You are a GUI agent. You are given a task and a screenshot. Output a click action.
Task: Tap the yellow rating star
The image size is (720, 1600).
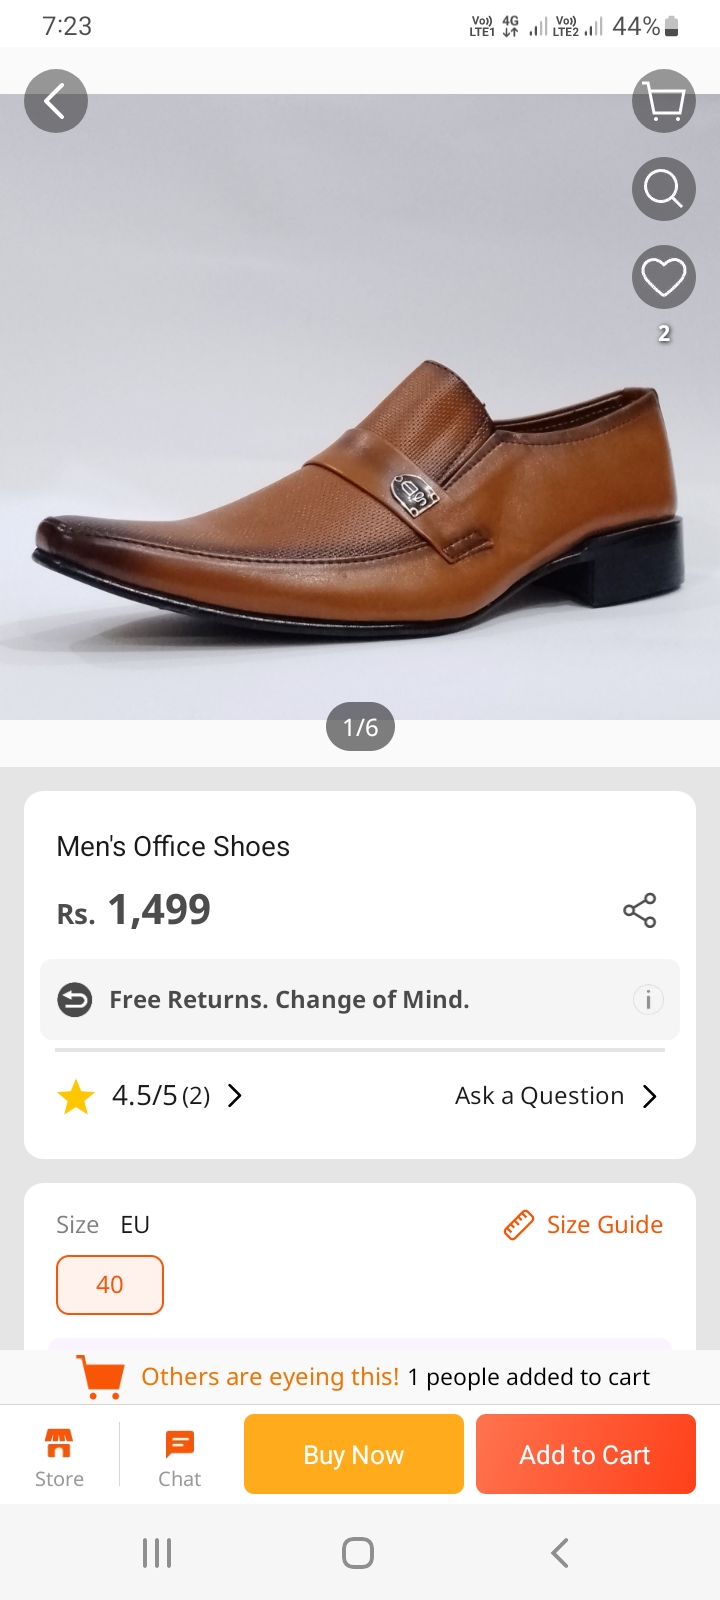(x=76, y=1097)
